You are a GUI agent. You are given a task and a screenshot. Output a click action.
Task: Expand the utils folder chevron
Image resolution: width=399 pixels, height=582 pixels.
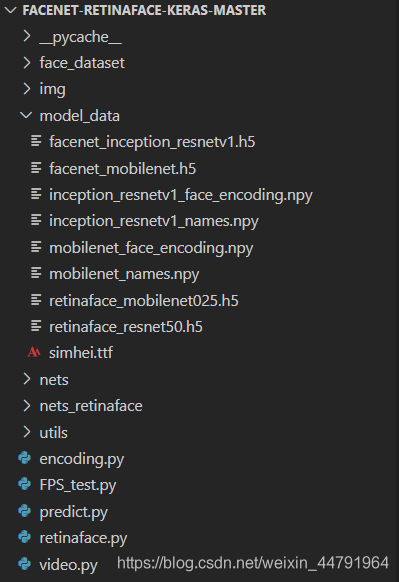point(27,432)
